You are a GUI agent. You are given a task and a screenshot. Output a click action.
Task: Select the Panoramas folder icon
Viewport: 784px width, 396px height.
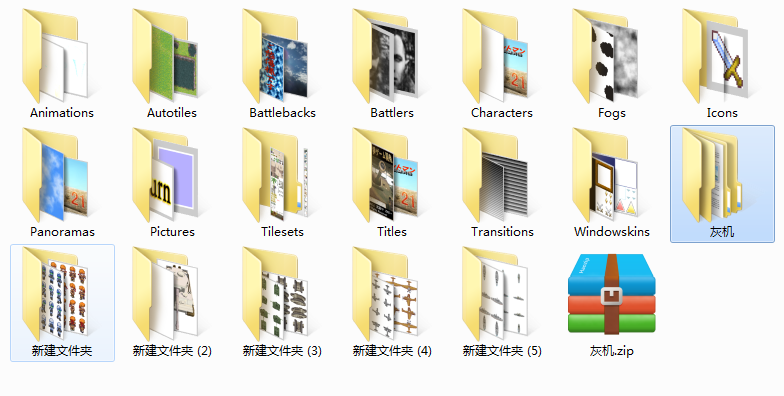coord(55,174)
